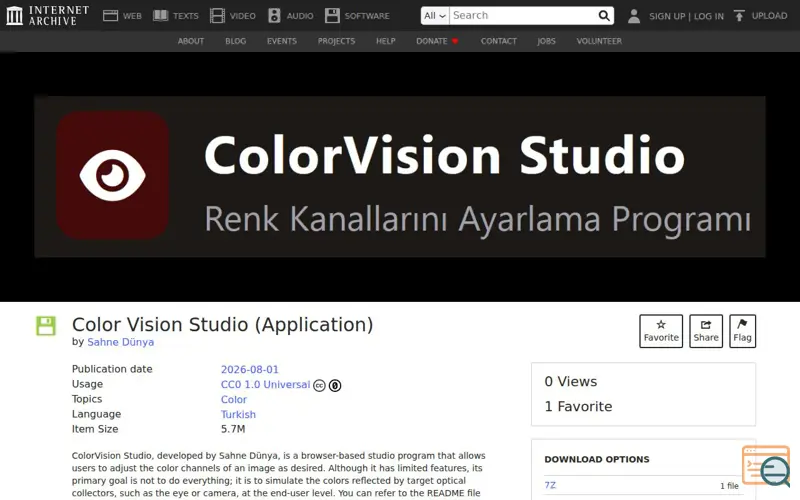Open the Audio speaker icon
The image size is (800, 500).
274,16
